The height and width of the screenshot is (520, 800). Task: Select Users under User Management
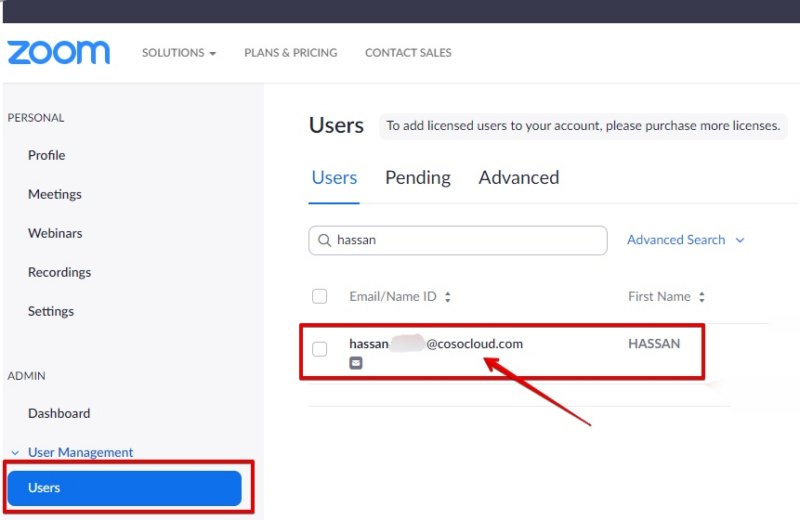pos(124,488)
